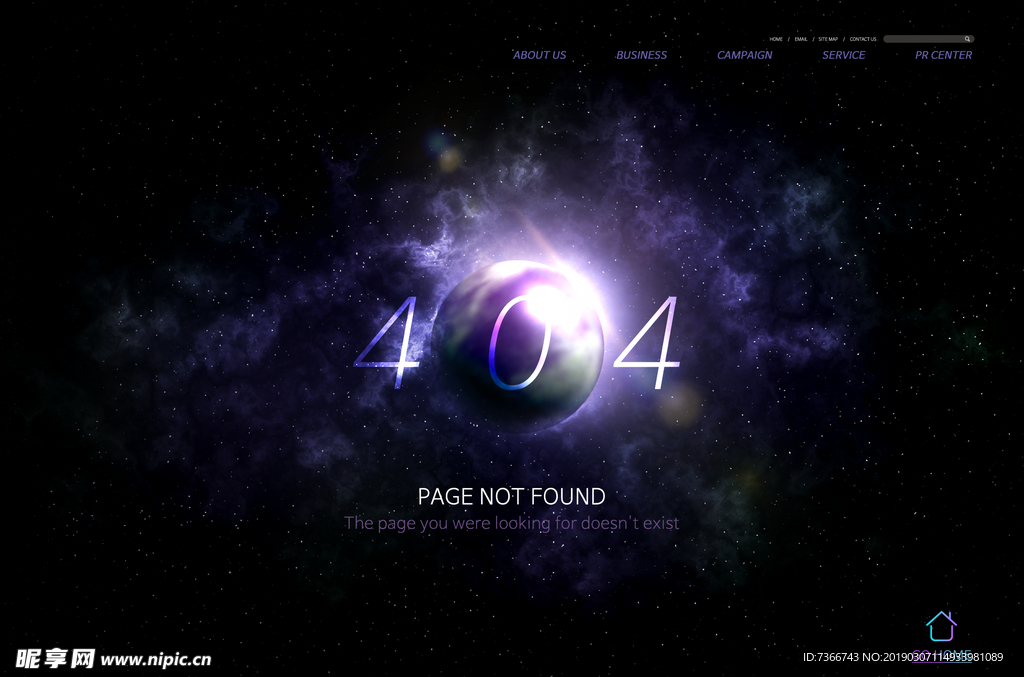Viewport: 1024px width, 677px height.
Task: Click the neon house home icon
Action: click(941, 626)
